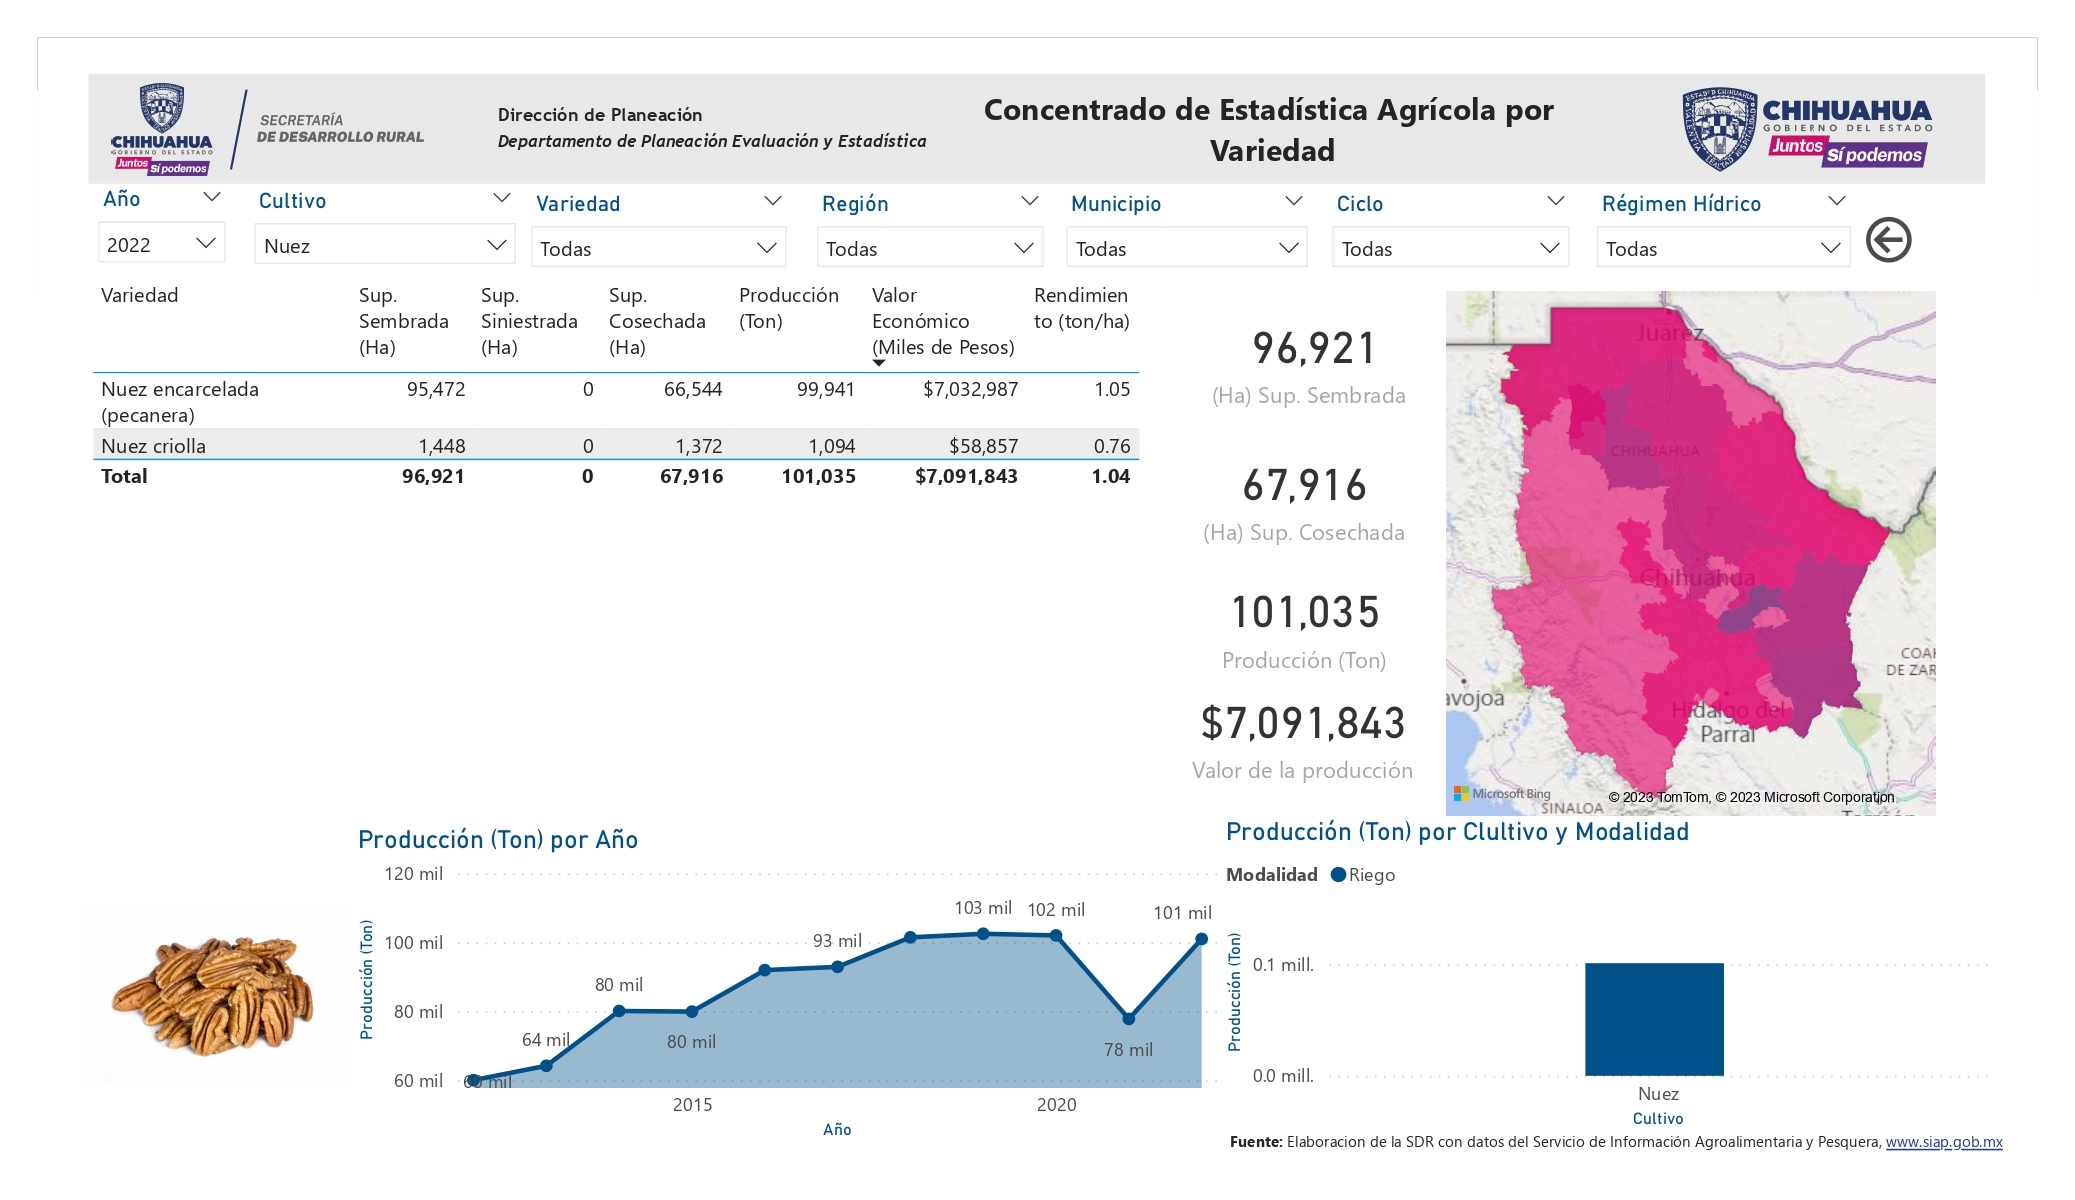Click the Chihuahua logo beside Secretaría de Desarrollo Rural
Screen dimensions: 2075x1200
pyautogui.click(x=162, y=129)
